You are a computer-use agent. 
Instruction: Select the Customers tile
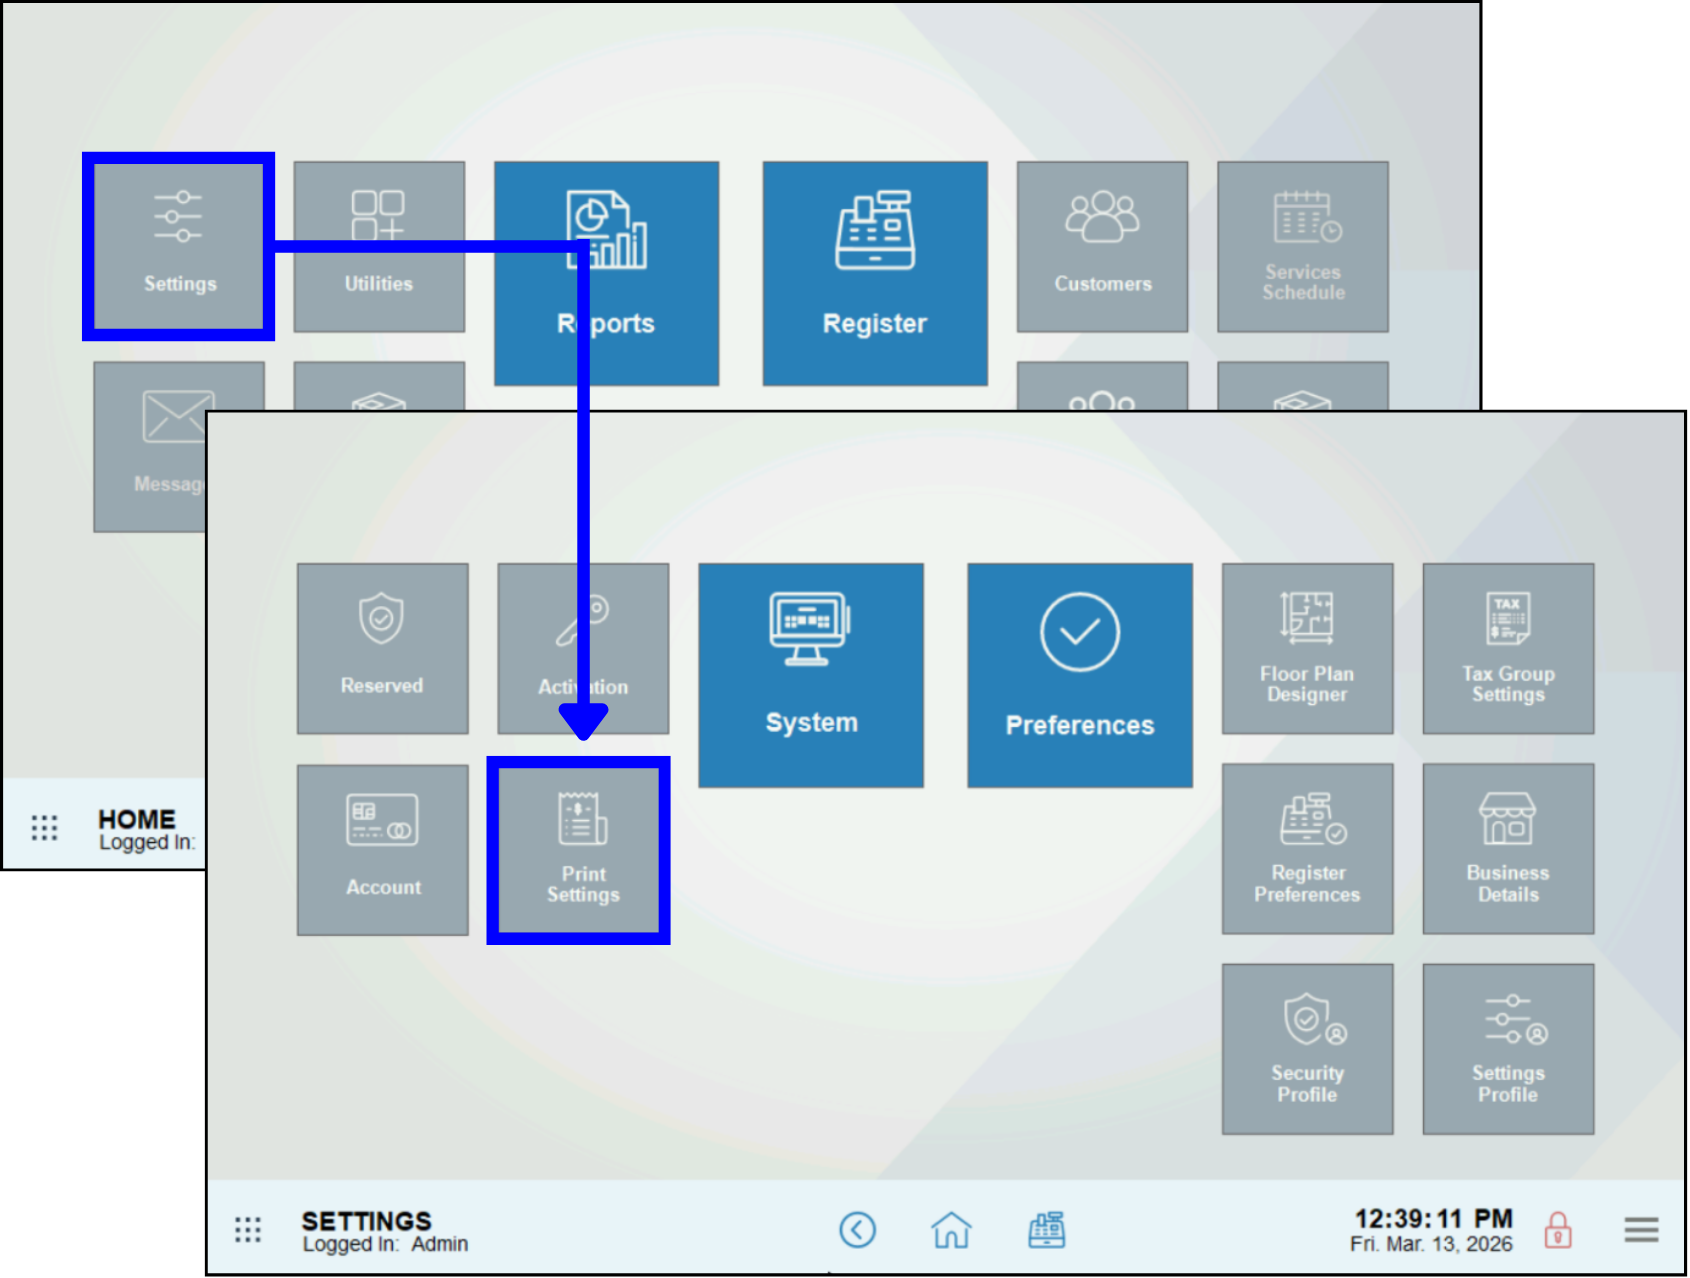[1102, 246]
